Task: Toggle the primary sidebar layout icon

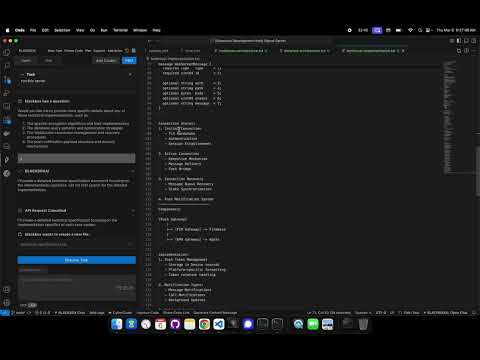Action: 459,41
